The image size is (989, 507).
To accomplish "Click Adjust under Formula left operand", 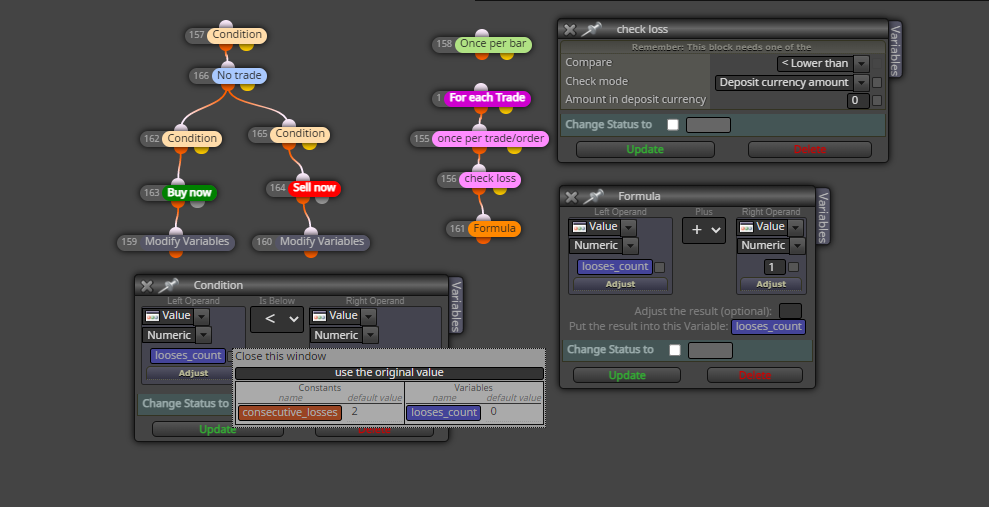I will tap(621, 284).
